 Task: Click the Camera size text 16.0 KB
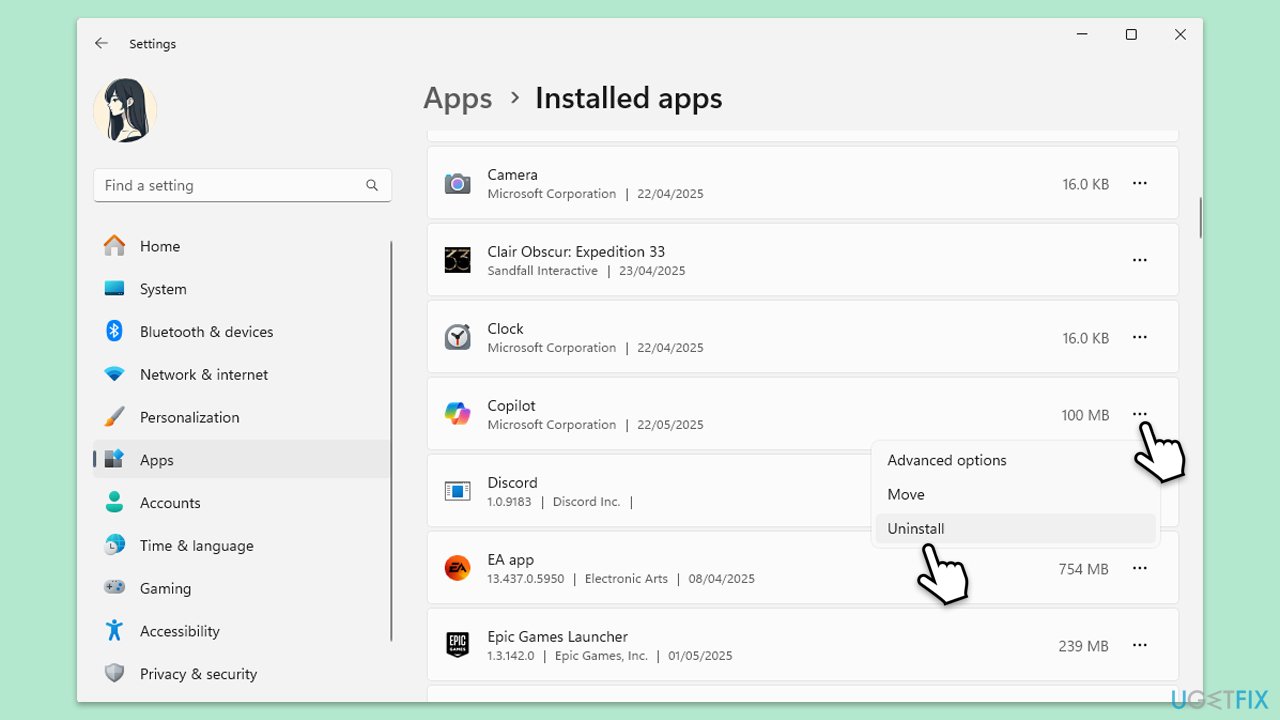click(1086, 184)
